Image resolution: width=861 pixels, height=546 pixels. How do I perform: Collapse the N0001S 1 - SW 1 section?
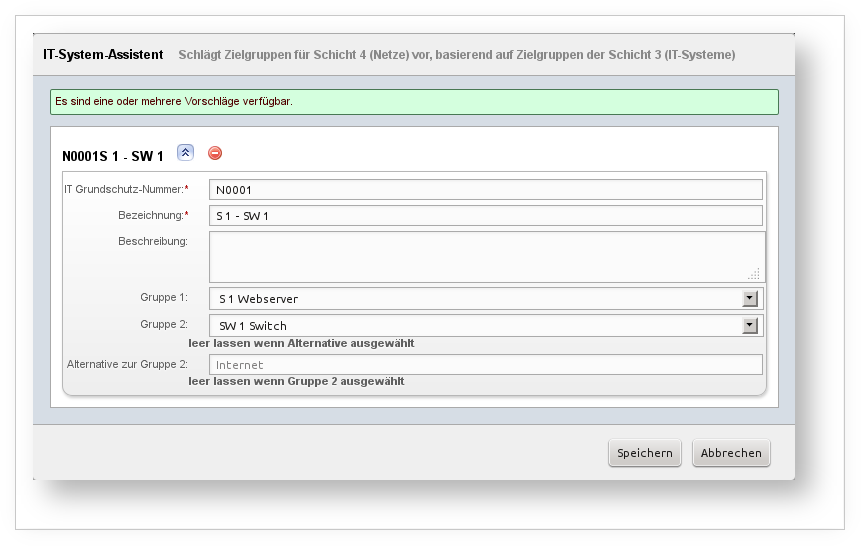(x=185, y=153)
